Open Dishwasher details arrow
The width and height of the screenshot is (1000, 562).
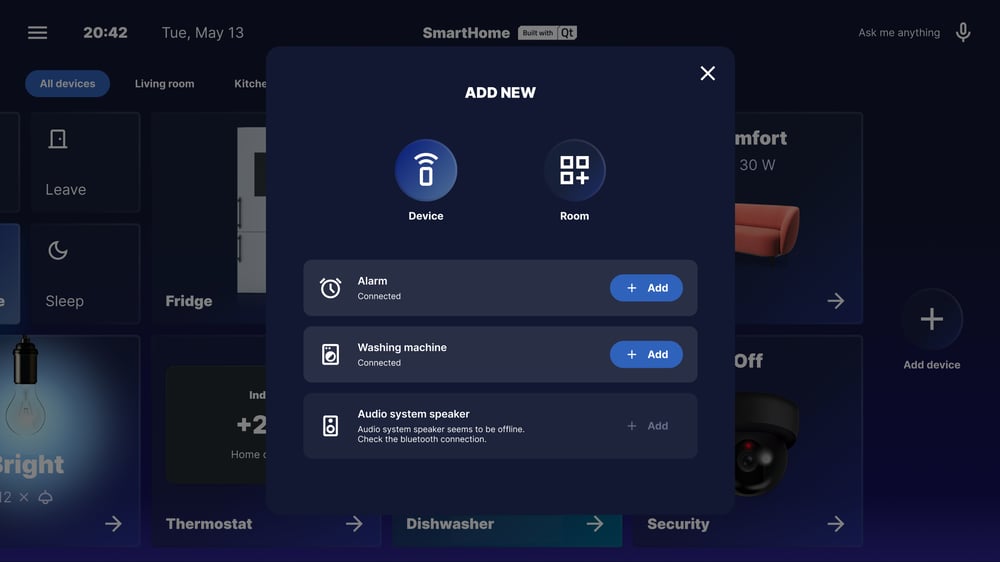pyautogui.click(x=595, y=524)
